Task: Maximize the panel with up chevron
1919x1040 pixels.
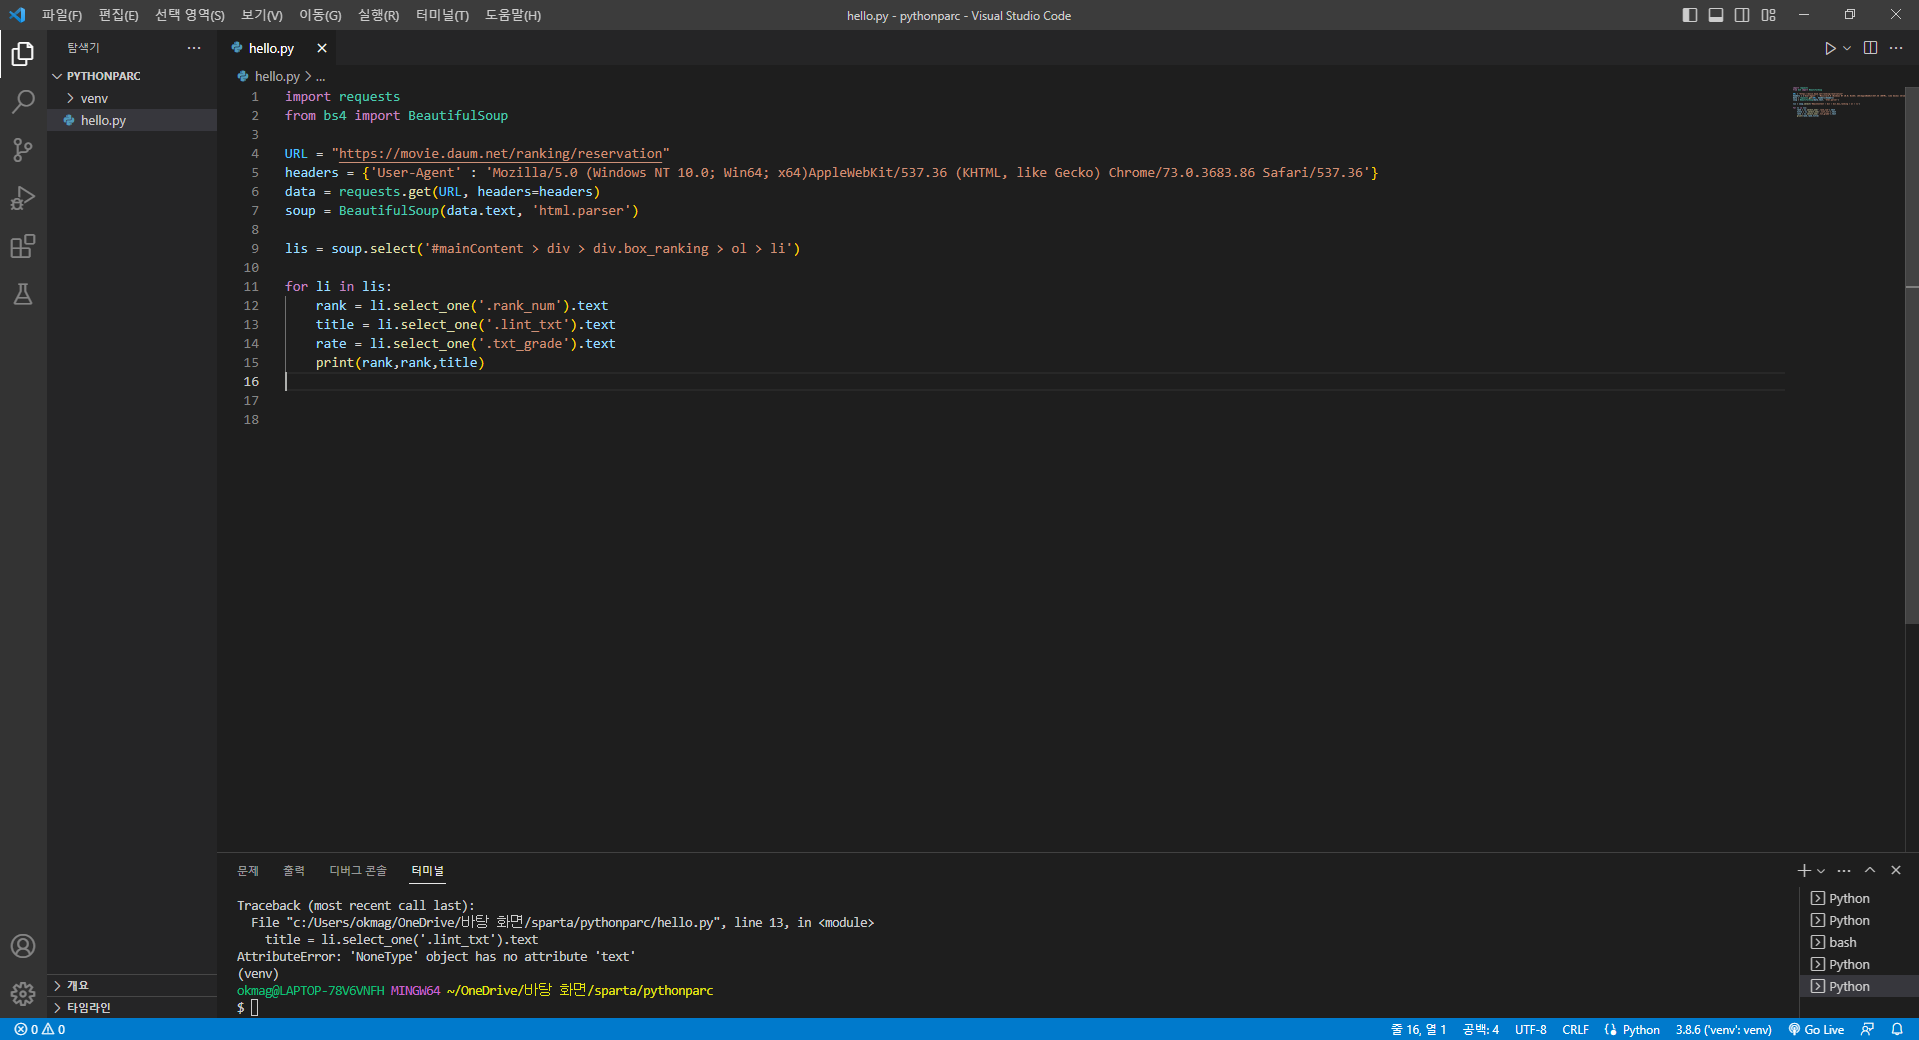Action: click(x=1870, y=871)
